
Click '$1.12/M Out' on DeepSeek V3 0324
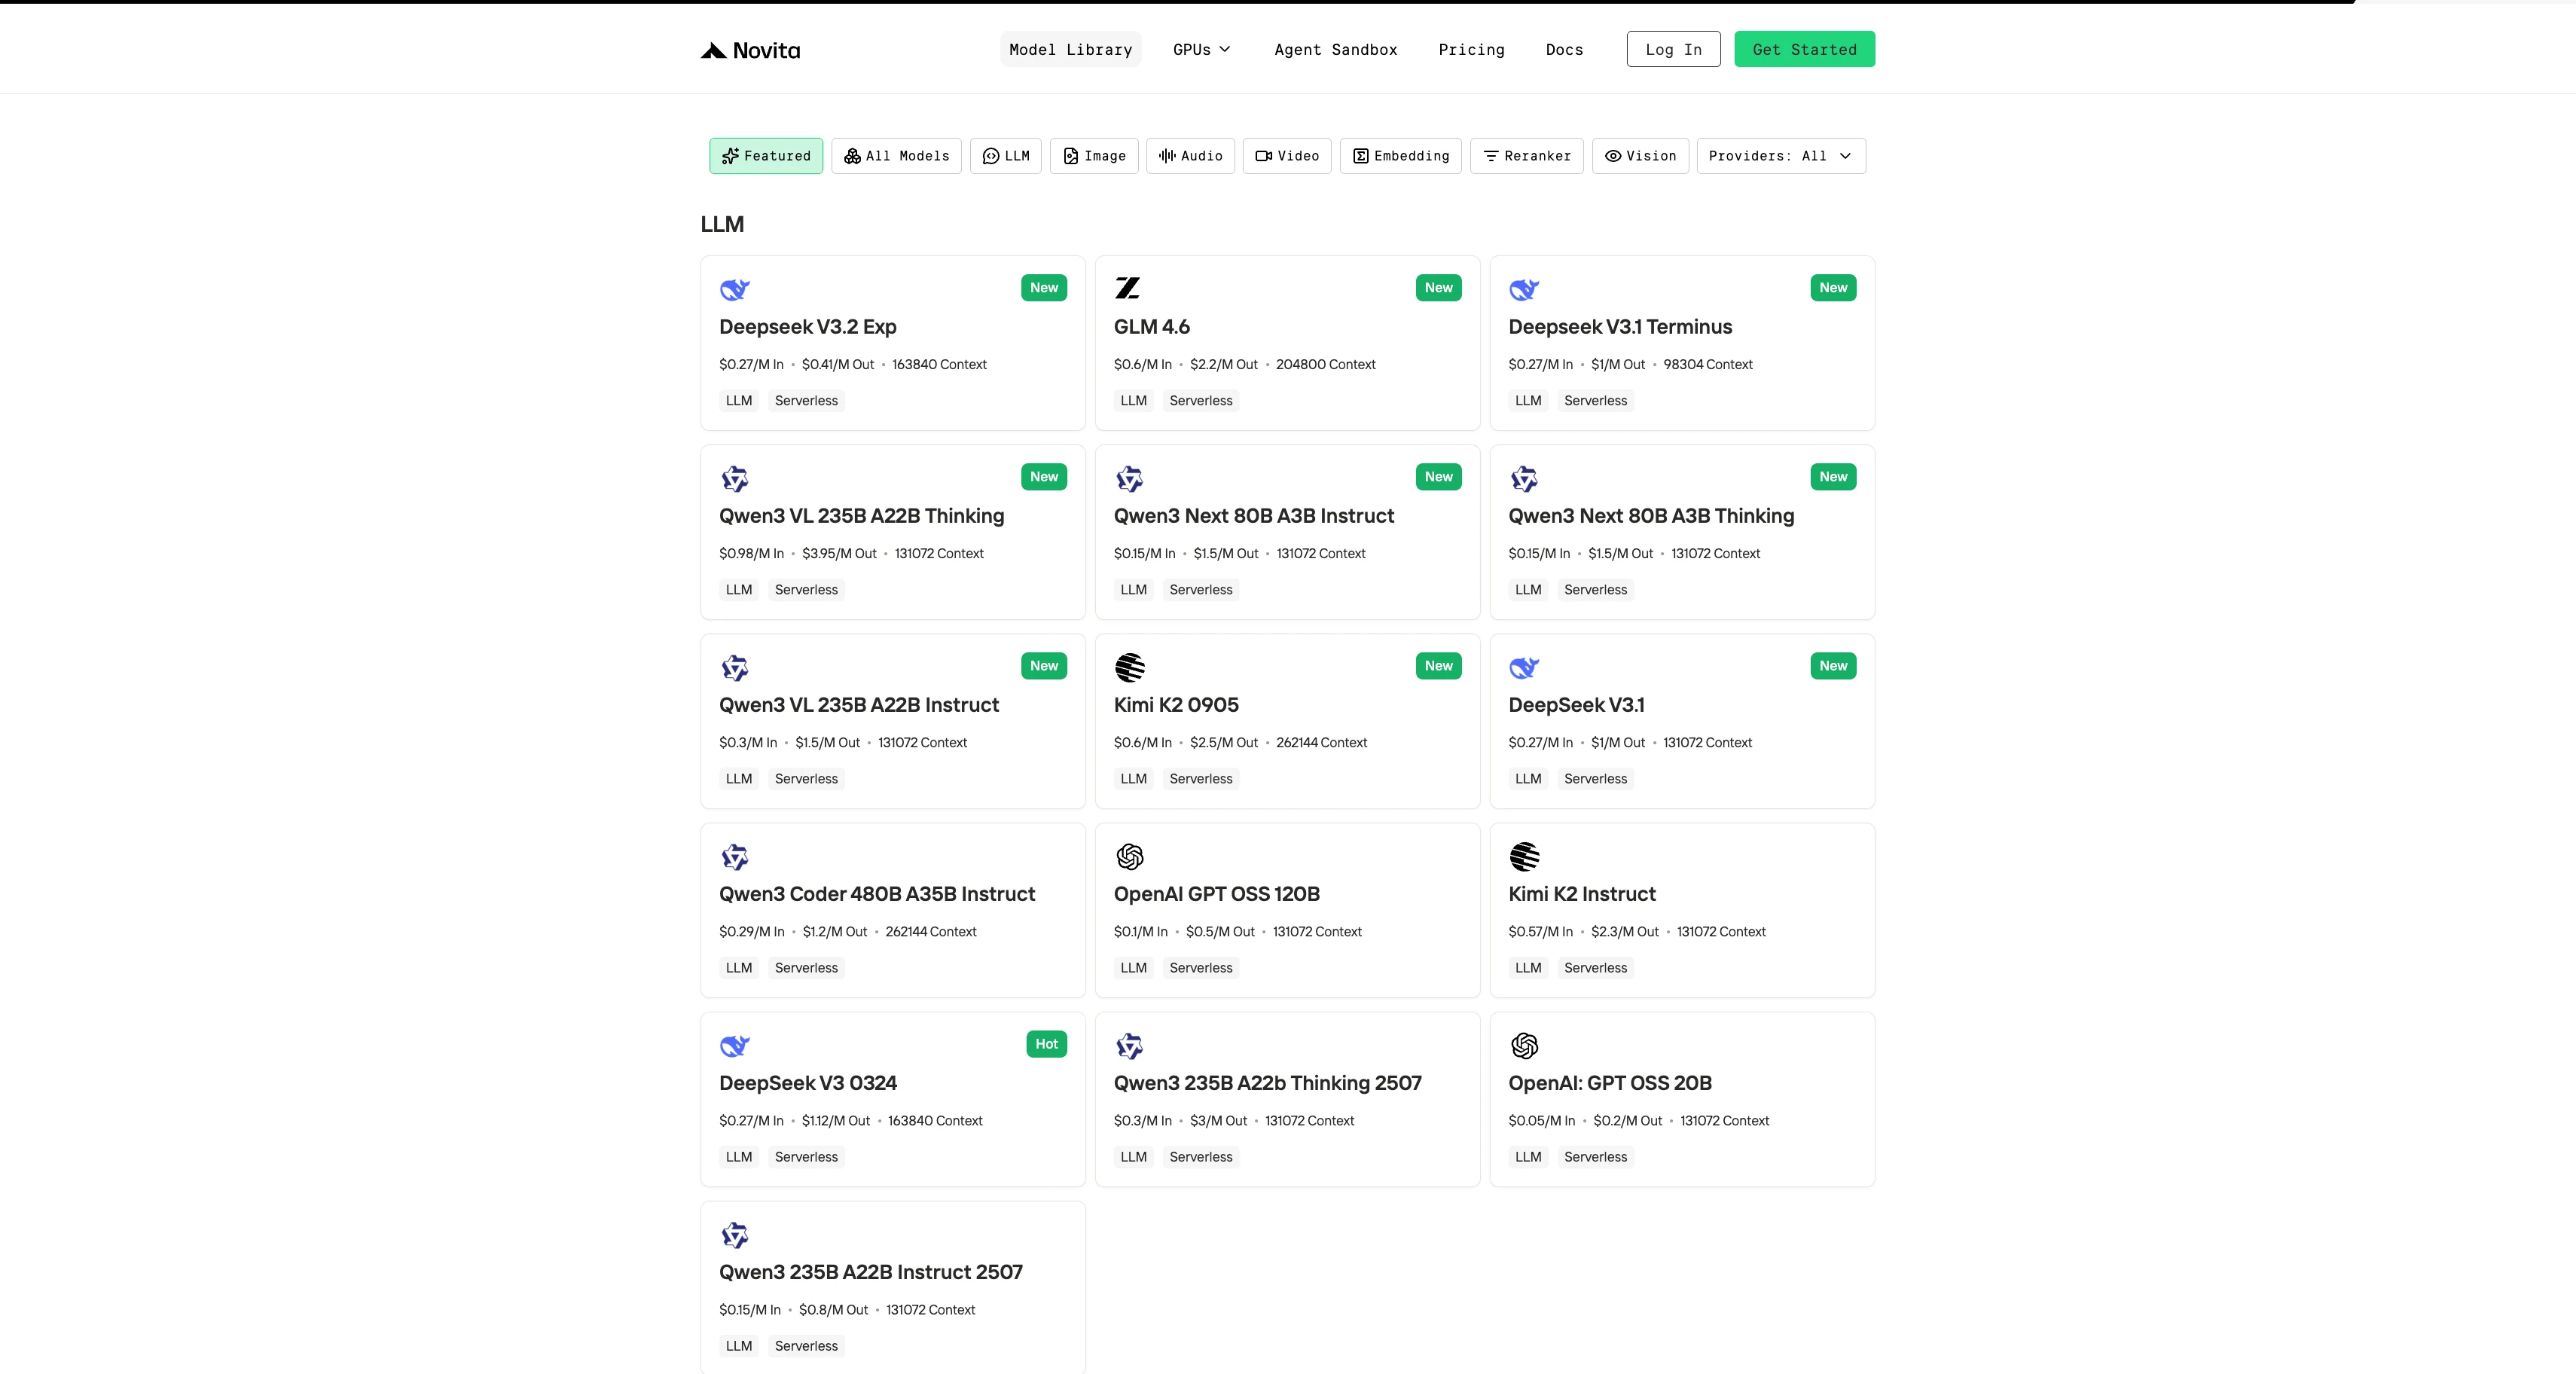click(836, 1121)
